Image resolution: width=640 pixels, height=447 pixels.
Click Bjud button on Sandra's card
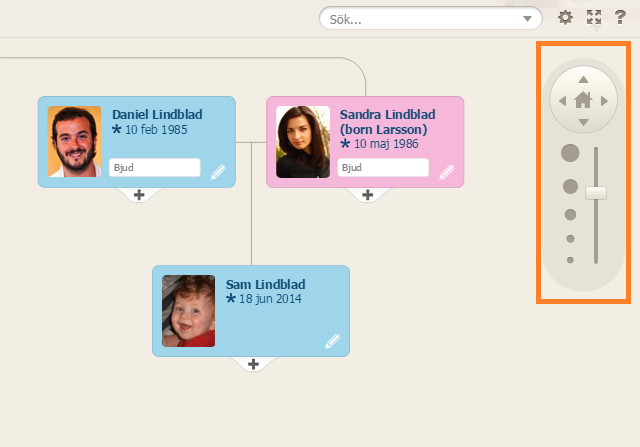pyautogui.click(x=383, y=167)
